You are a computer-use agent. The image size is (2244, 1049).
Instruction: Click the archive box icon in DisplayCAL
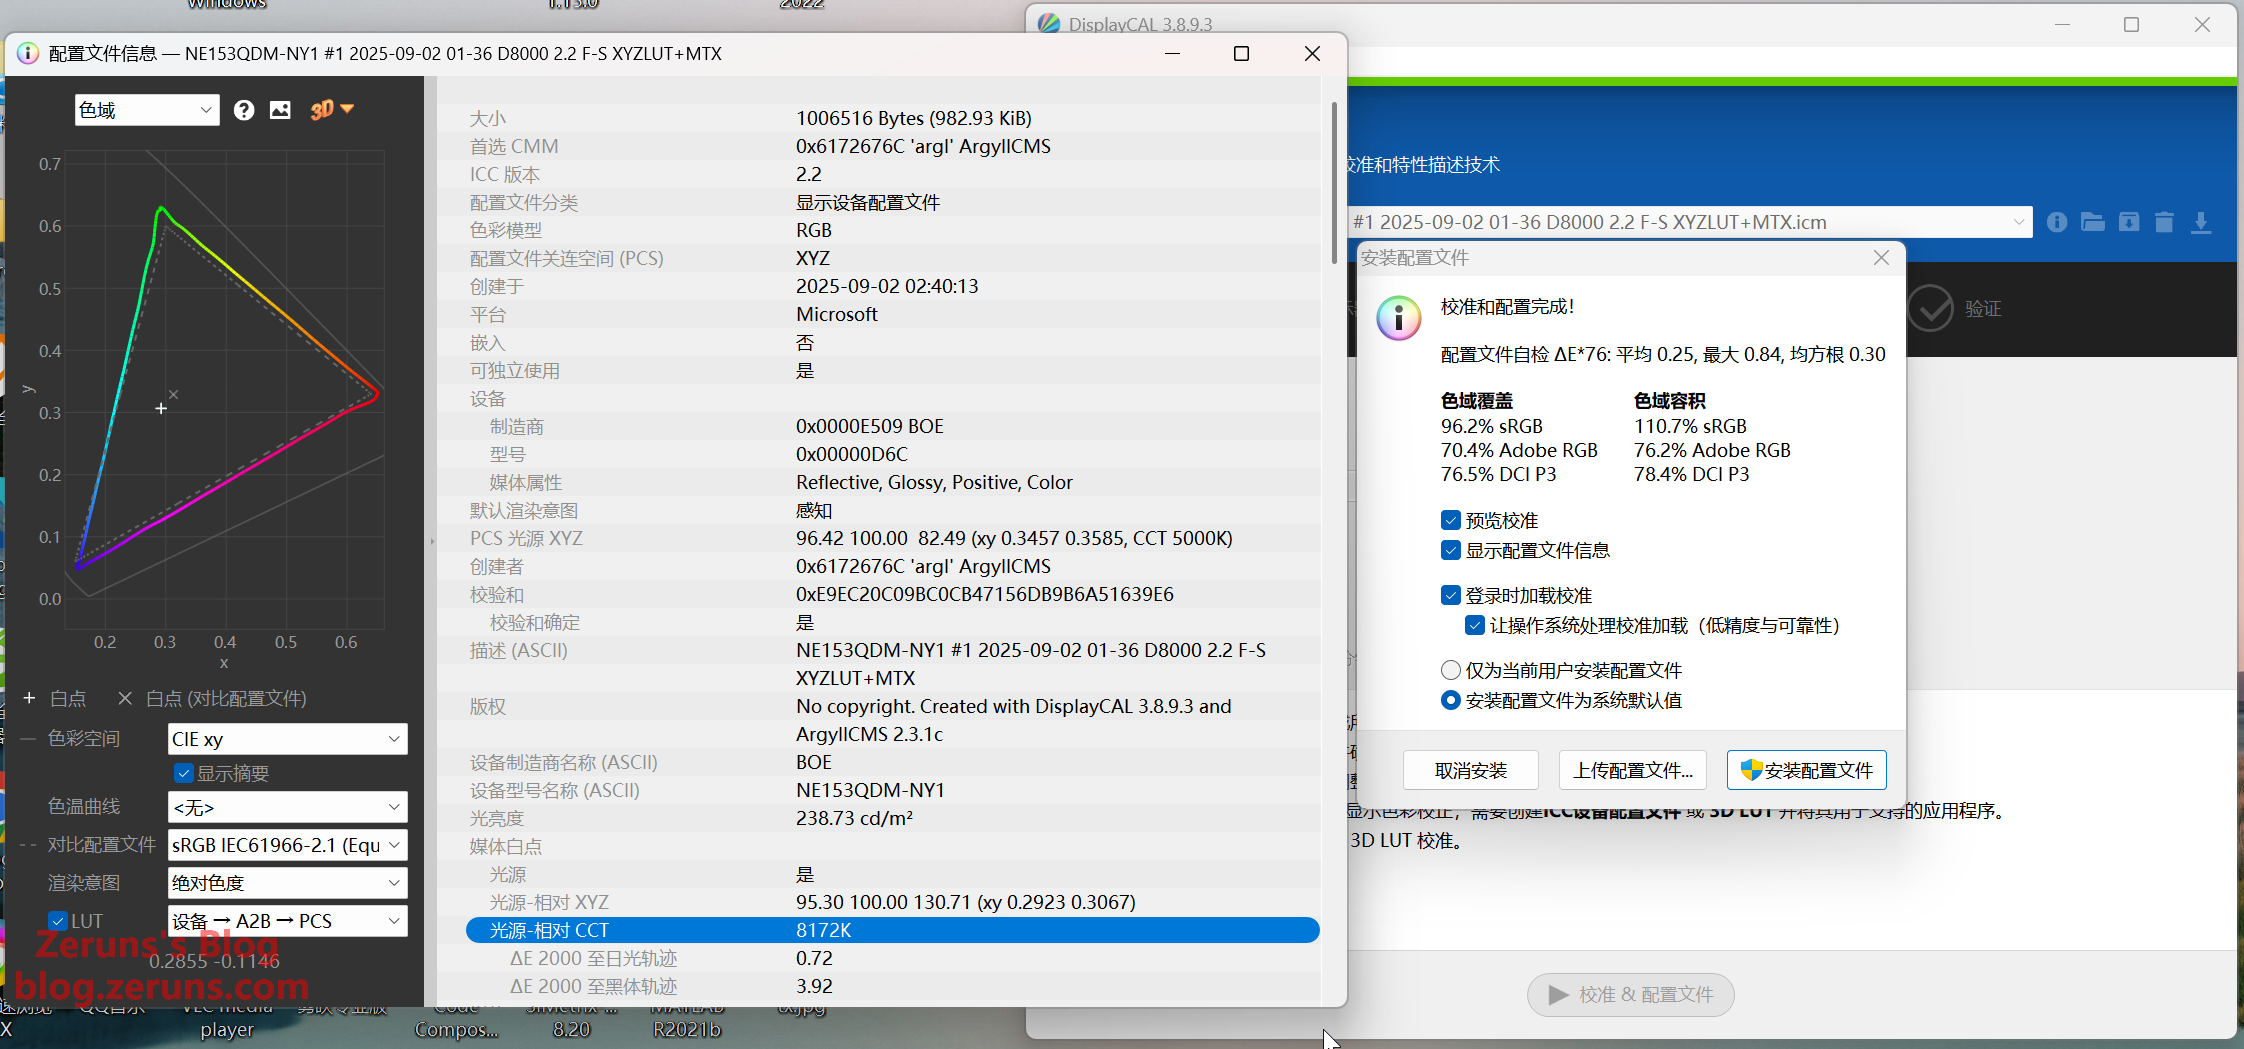pyautogui.click(x=2129, y=222)
